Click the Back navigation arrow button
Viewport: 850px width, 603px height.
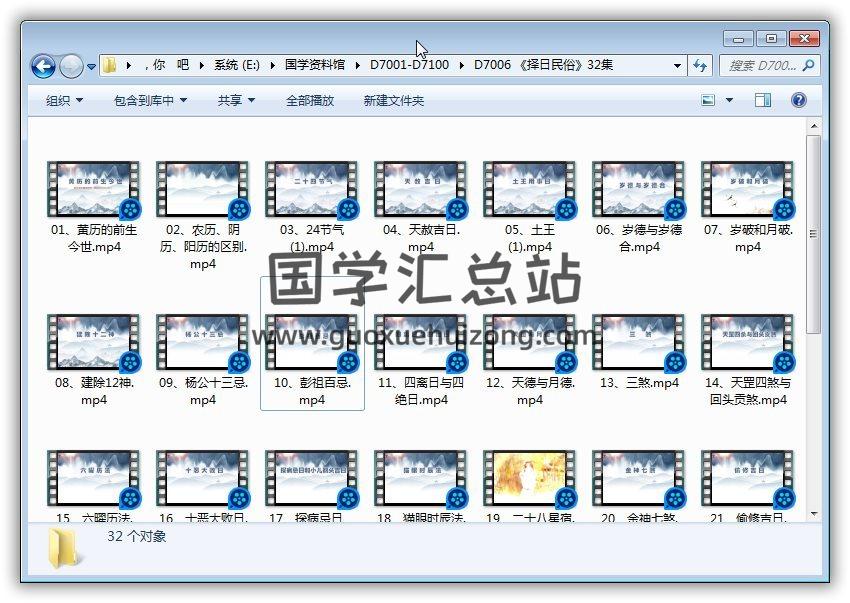43,66
